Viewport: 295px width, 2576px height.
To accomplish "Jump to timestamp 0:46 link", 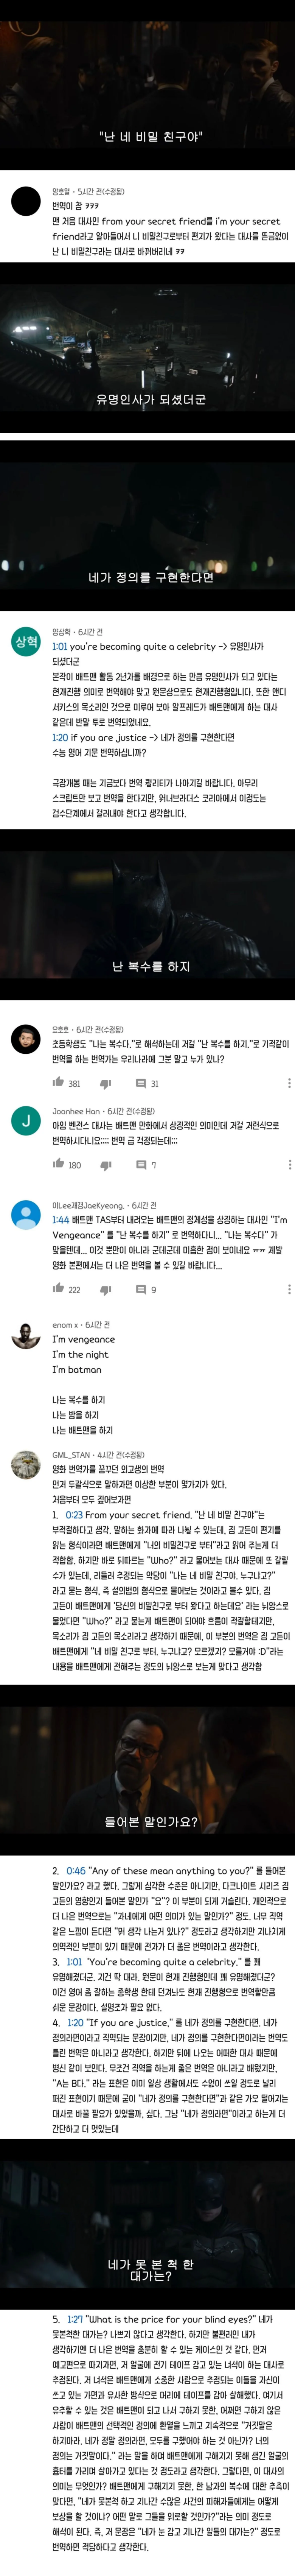I will point(75,1870).
